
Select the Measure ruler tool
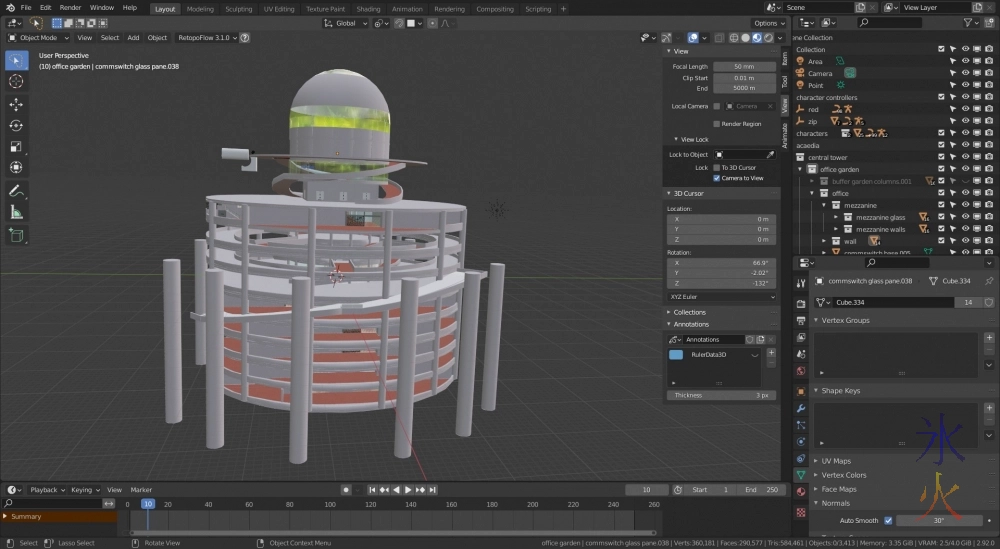pyautogui.click(x=16, y=212)
